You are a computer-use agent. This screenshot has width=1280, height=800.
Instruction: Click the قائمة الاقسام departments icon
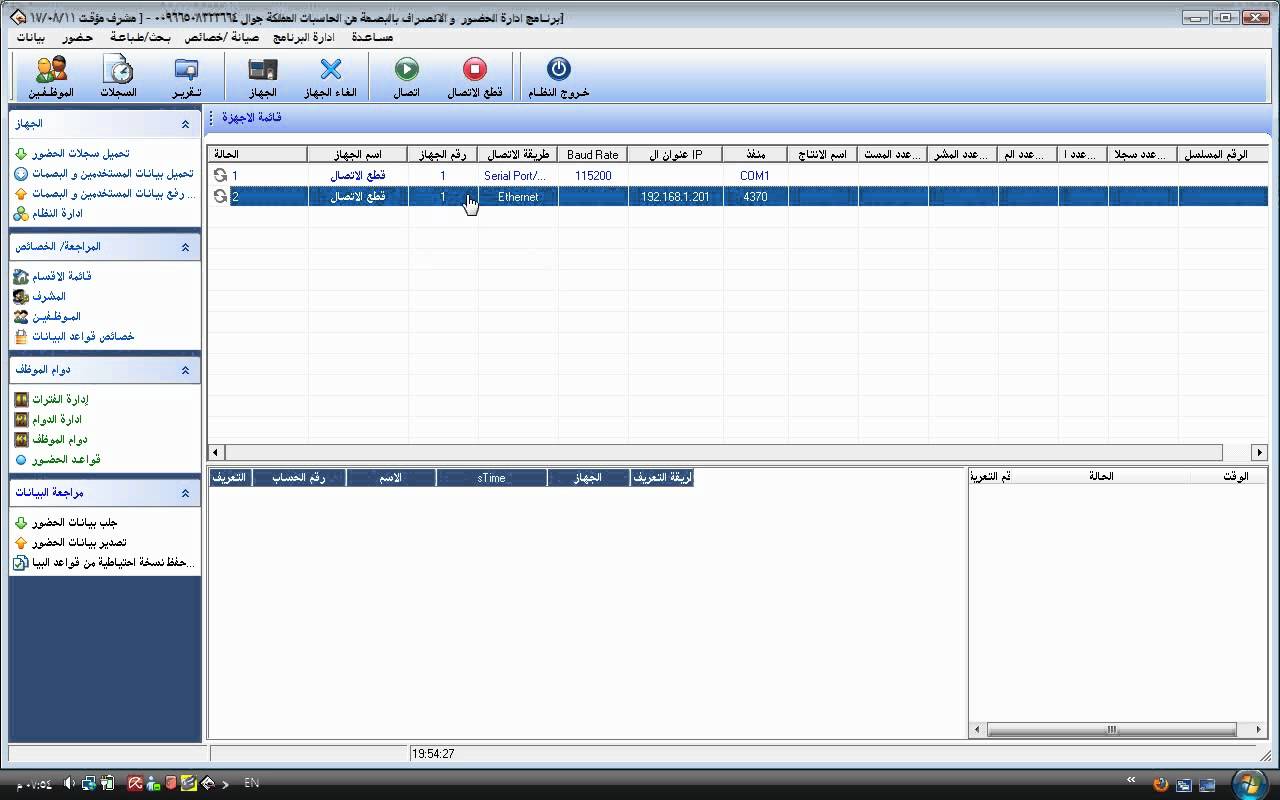coord(21,276)
